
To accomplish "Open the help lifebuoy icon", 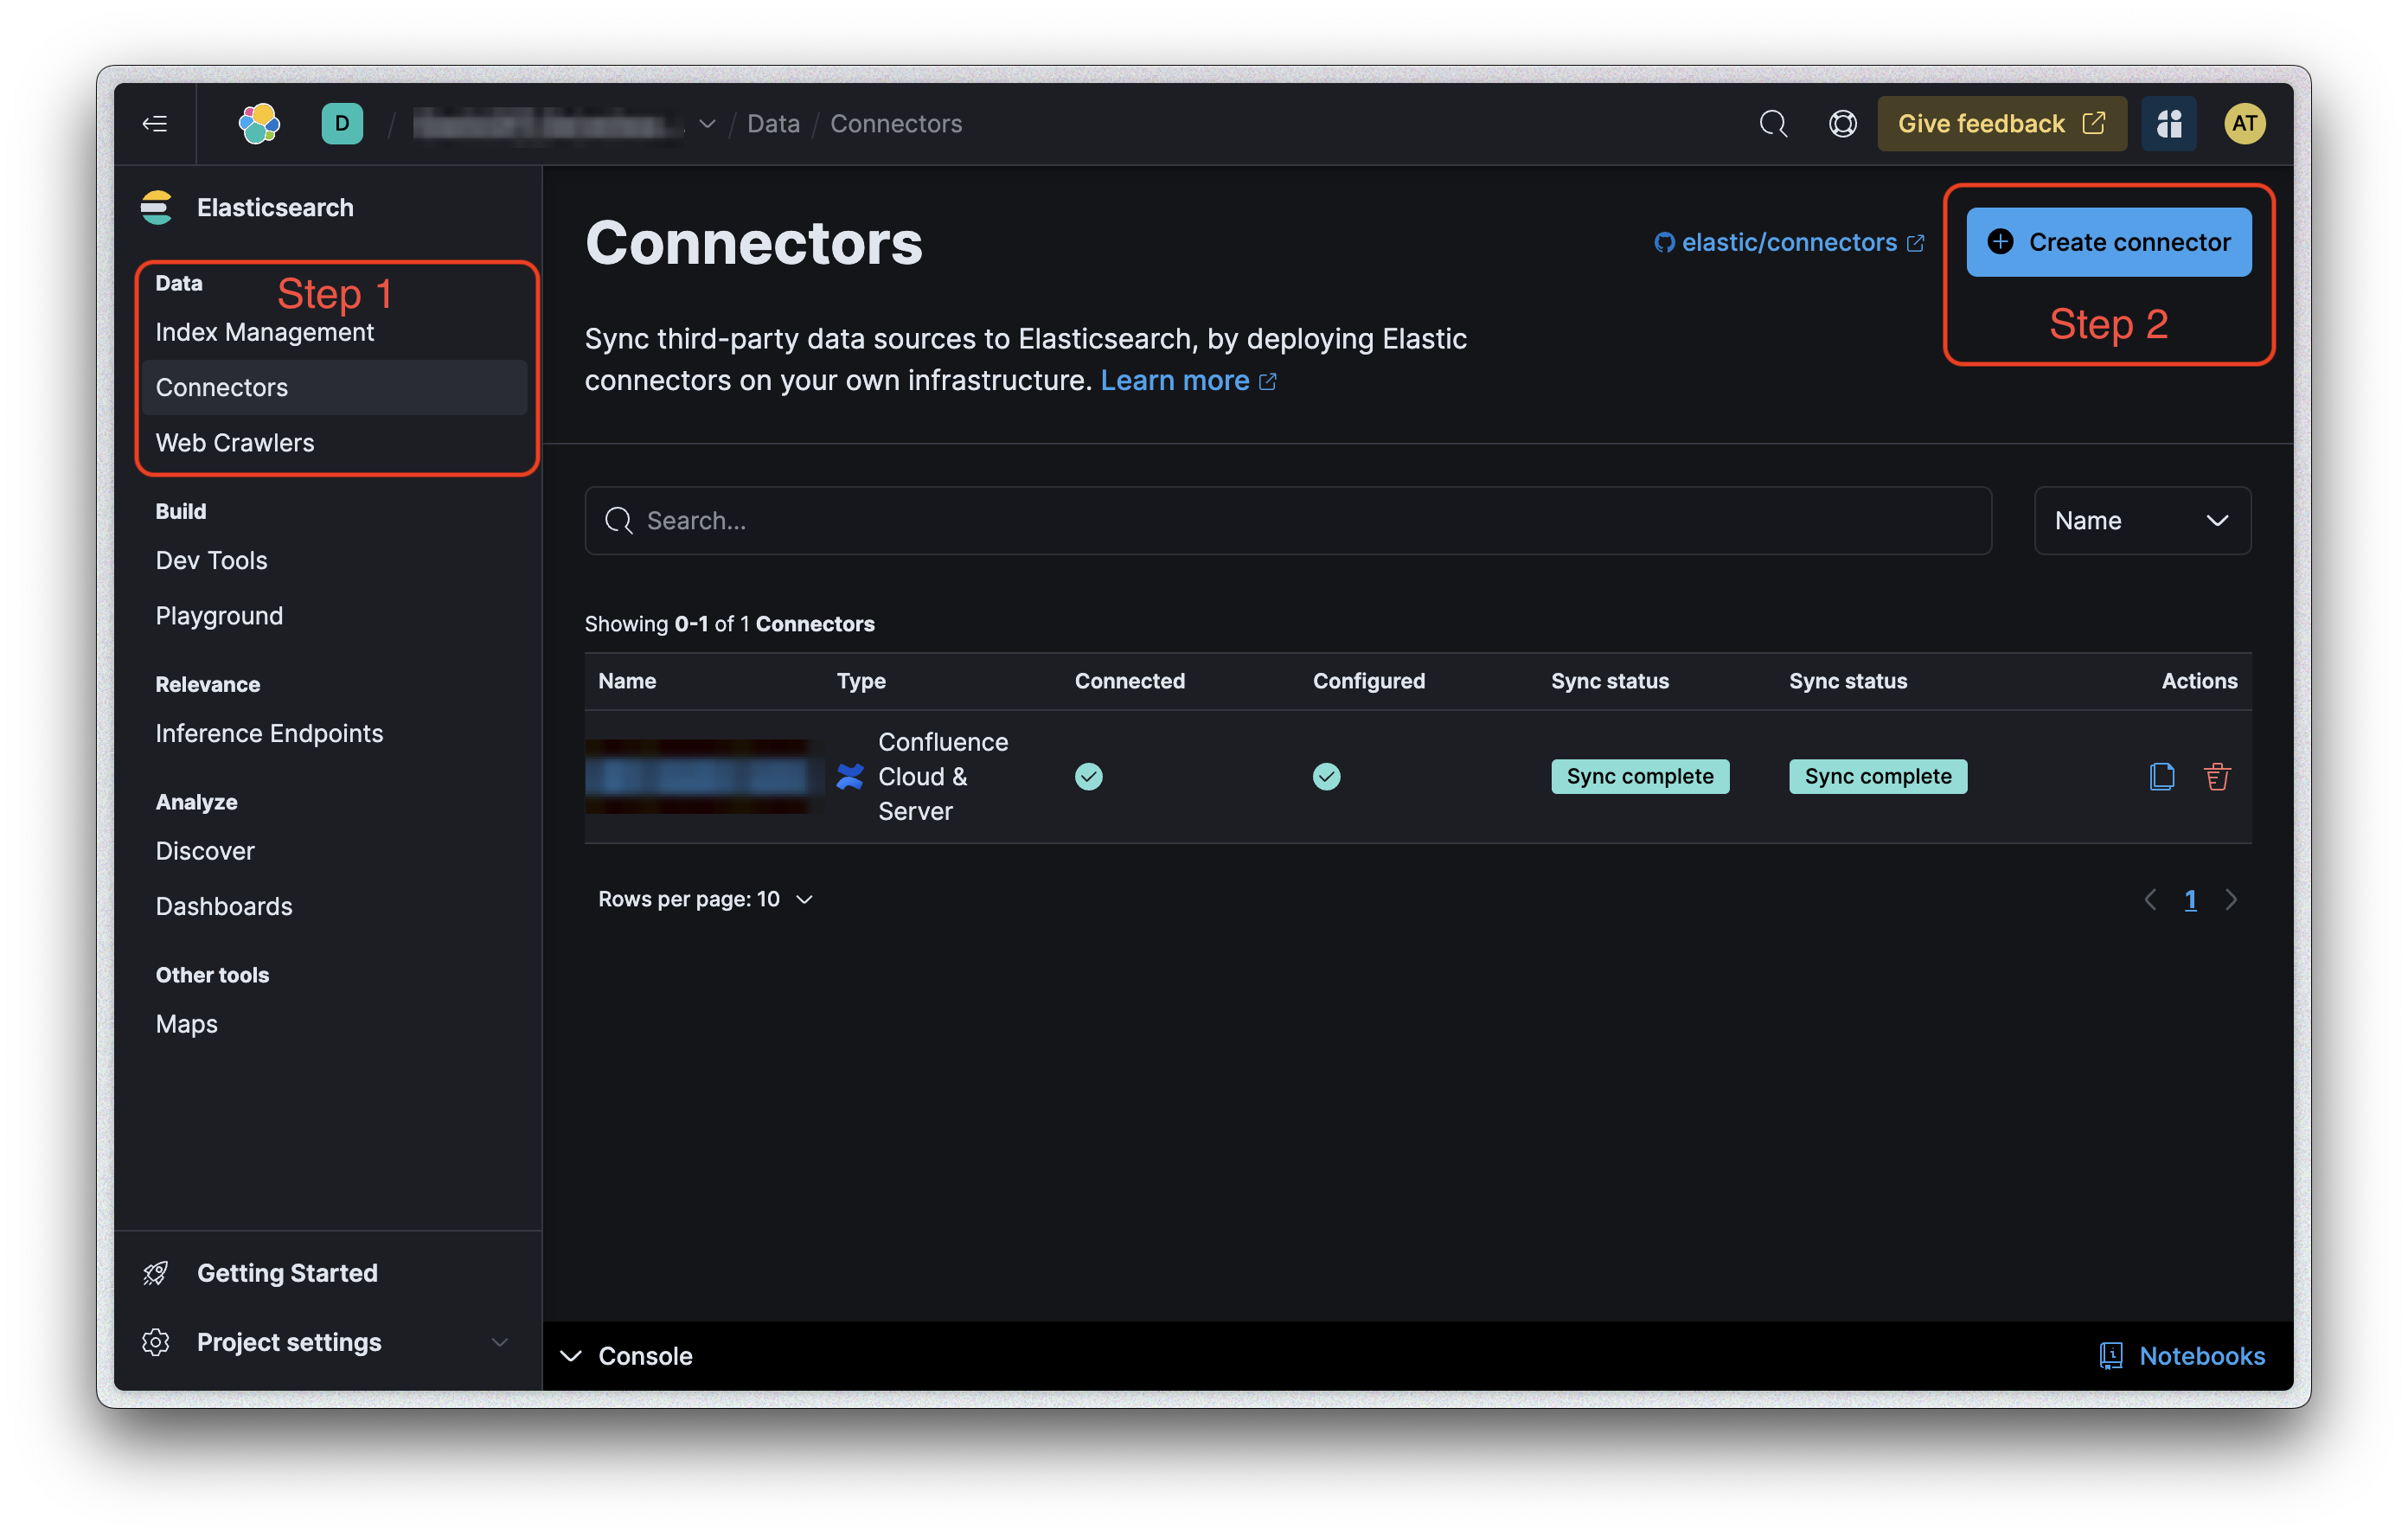I will coord(1842,124).
